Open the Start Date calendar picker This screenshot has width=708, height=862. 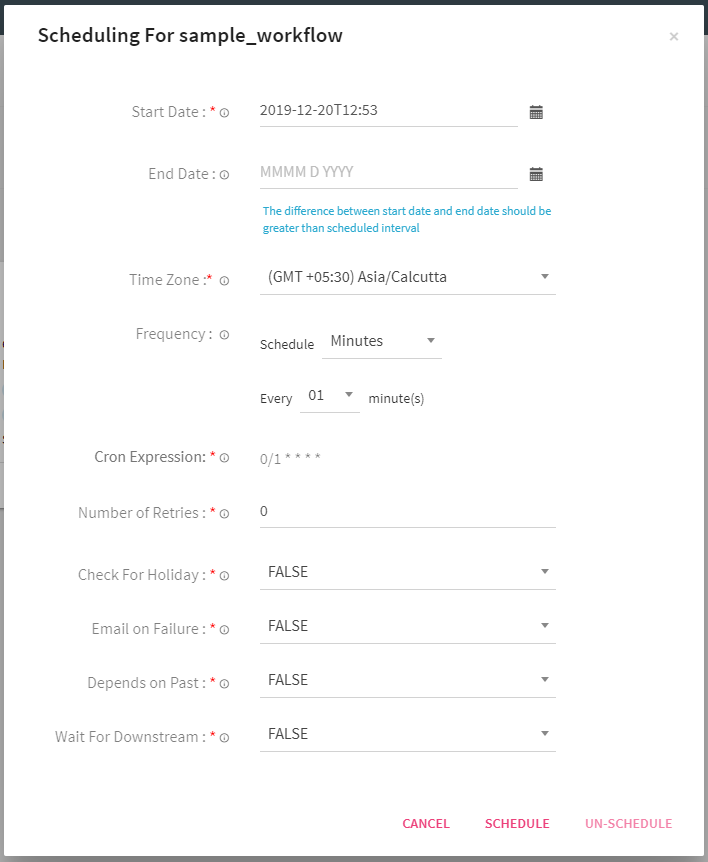(536, 113)
